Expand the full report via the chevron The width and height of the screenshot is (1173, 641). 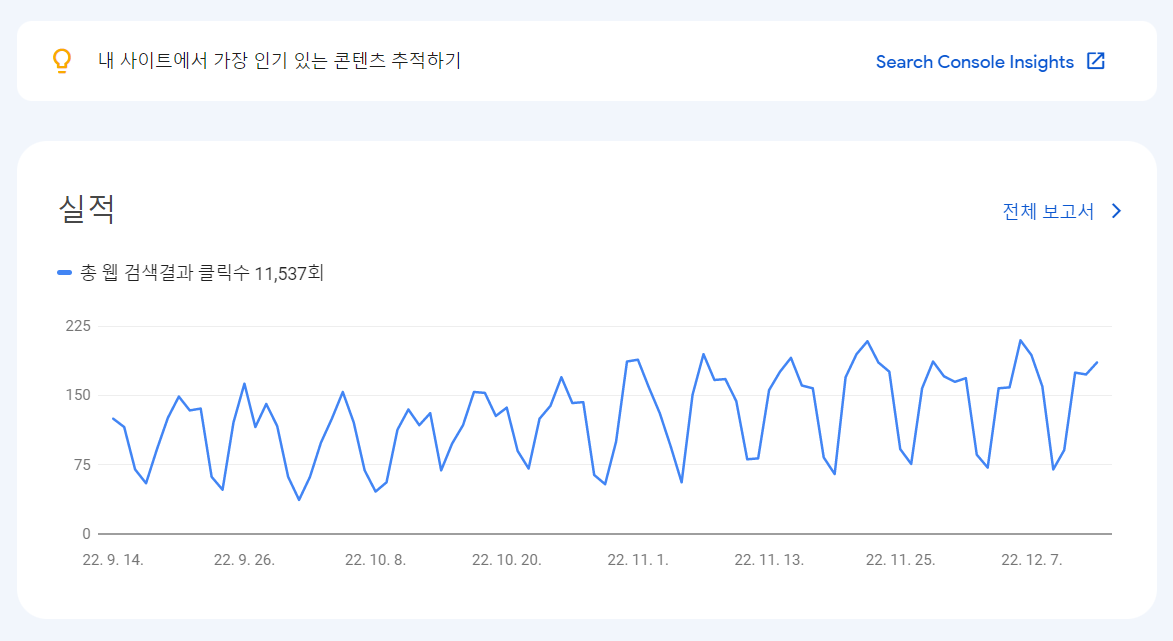click(x=1116, y=211)
